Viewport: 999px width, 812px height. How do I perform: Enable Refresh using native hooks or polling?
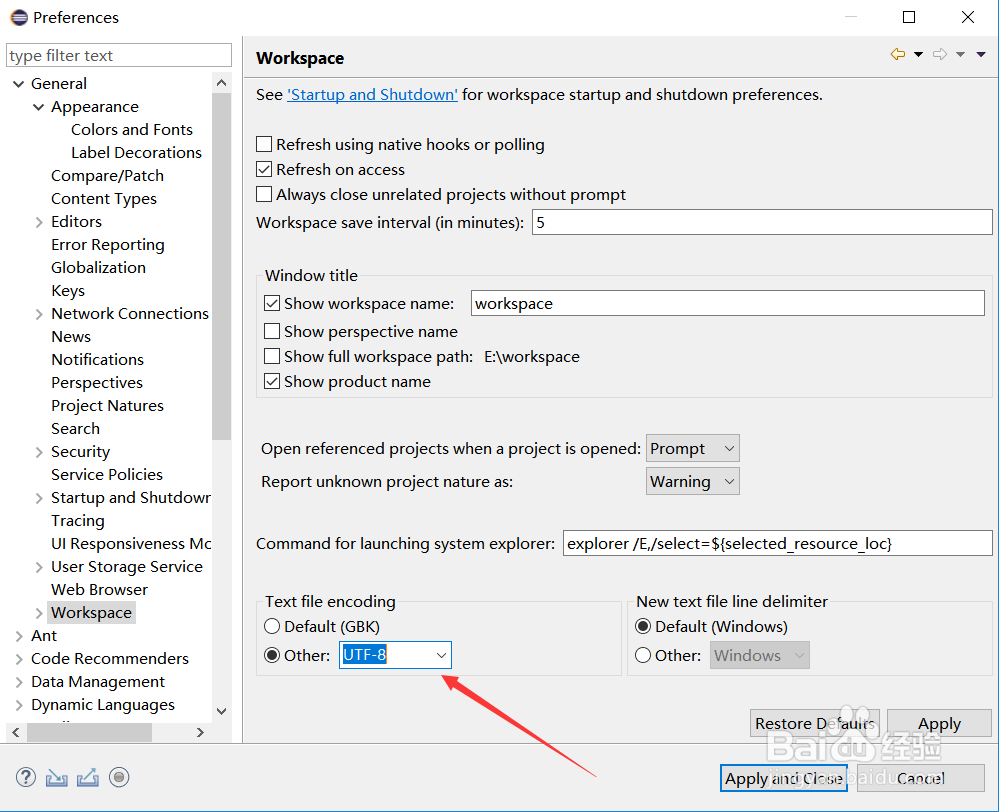pyautogui.click(x=264, y=144)
